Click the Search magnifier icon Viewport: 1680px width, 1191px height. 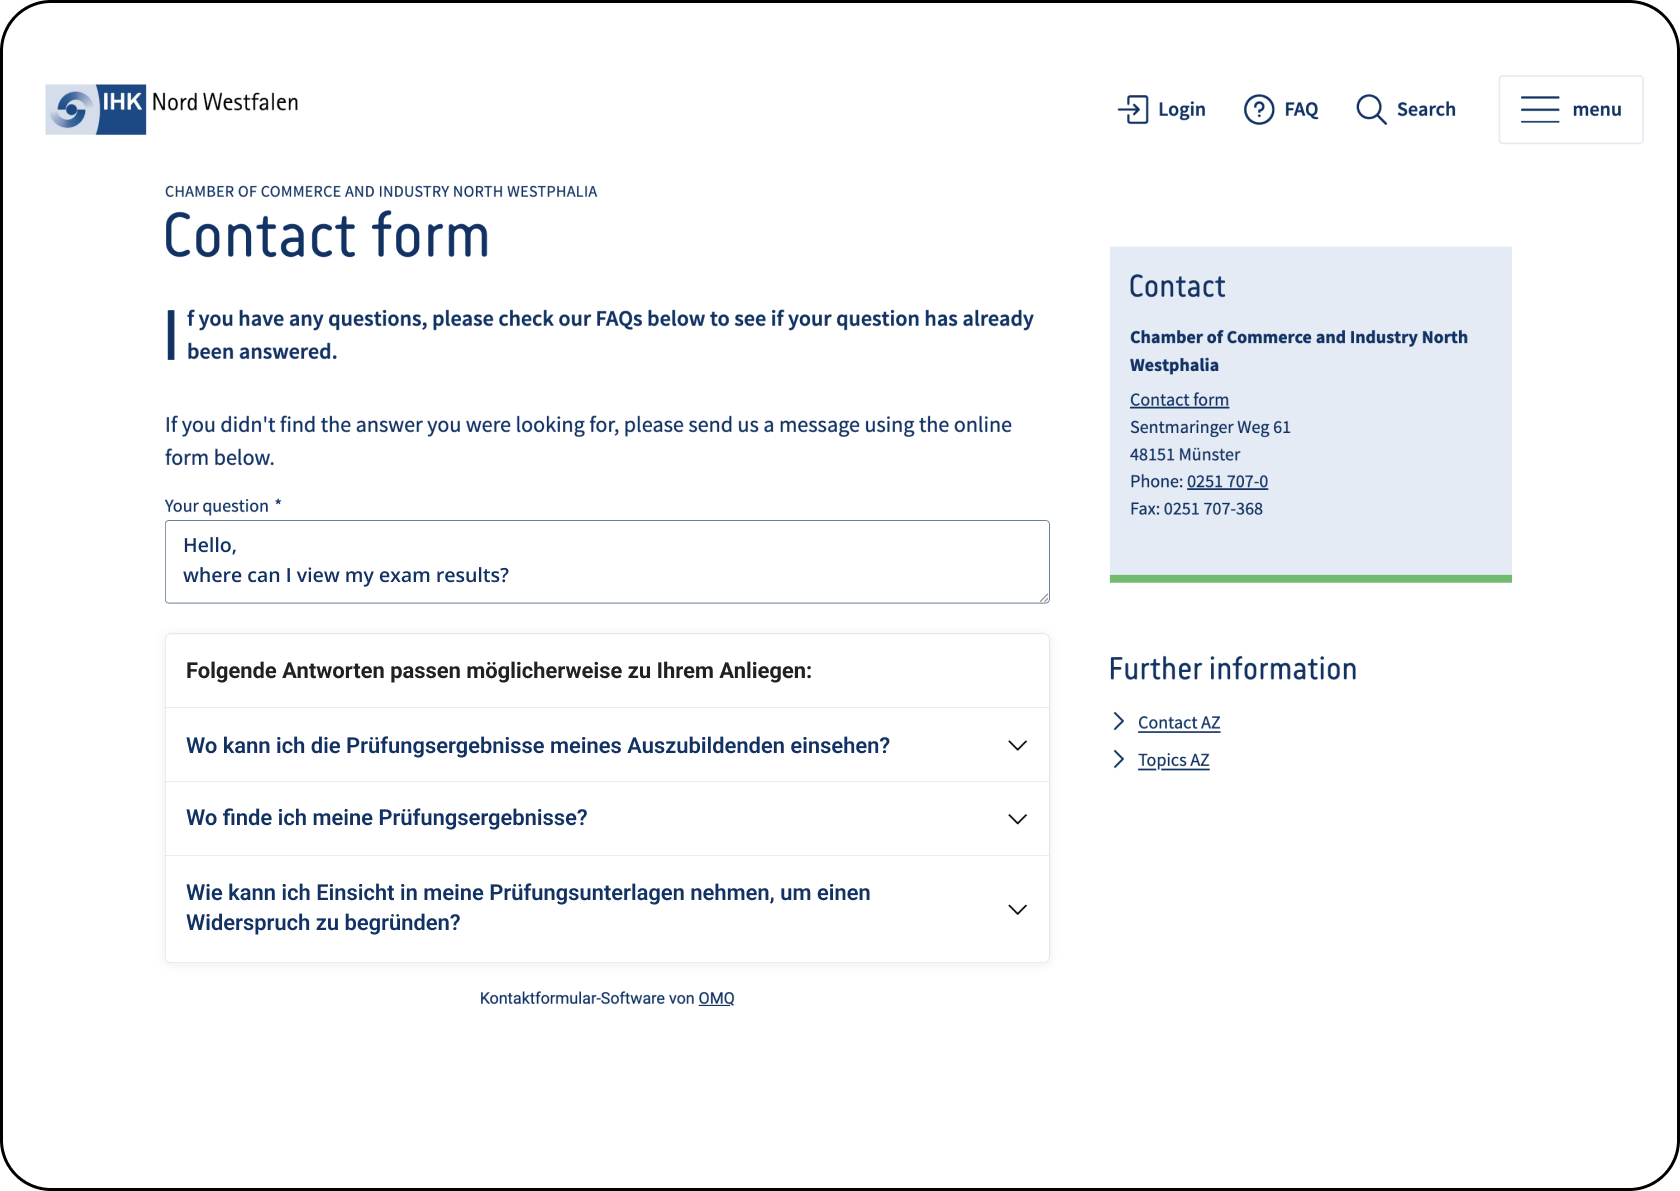[1371, 109]
